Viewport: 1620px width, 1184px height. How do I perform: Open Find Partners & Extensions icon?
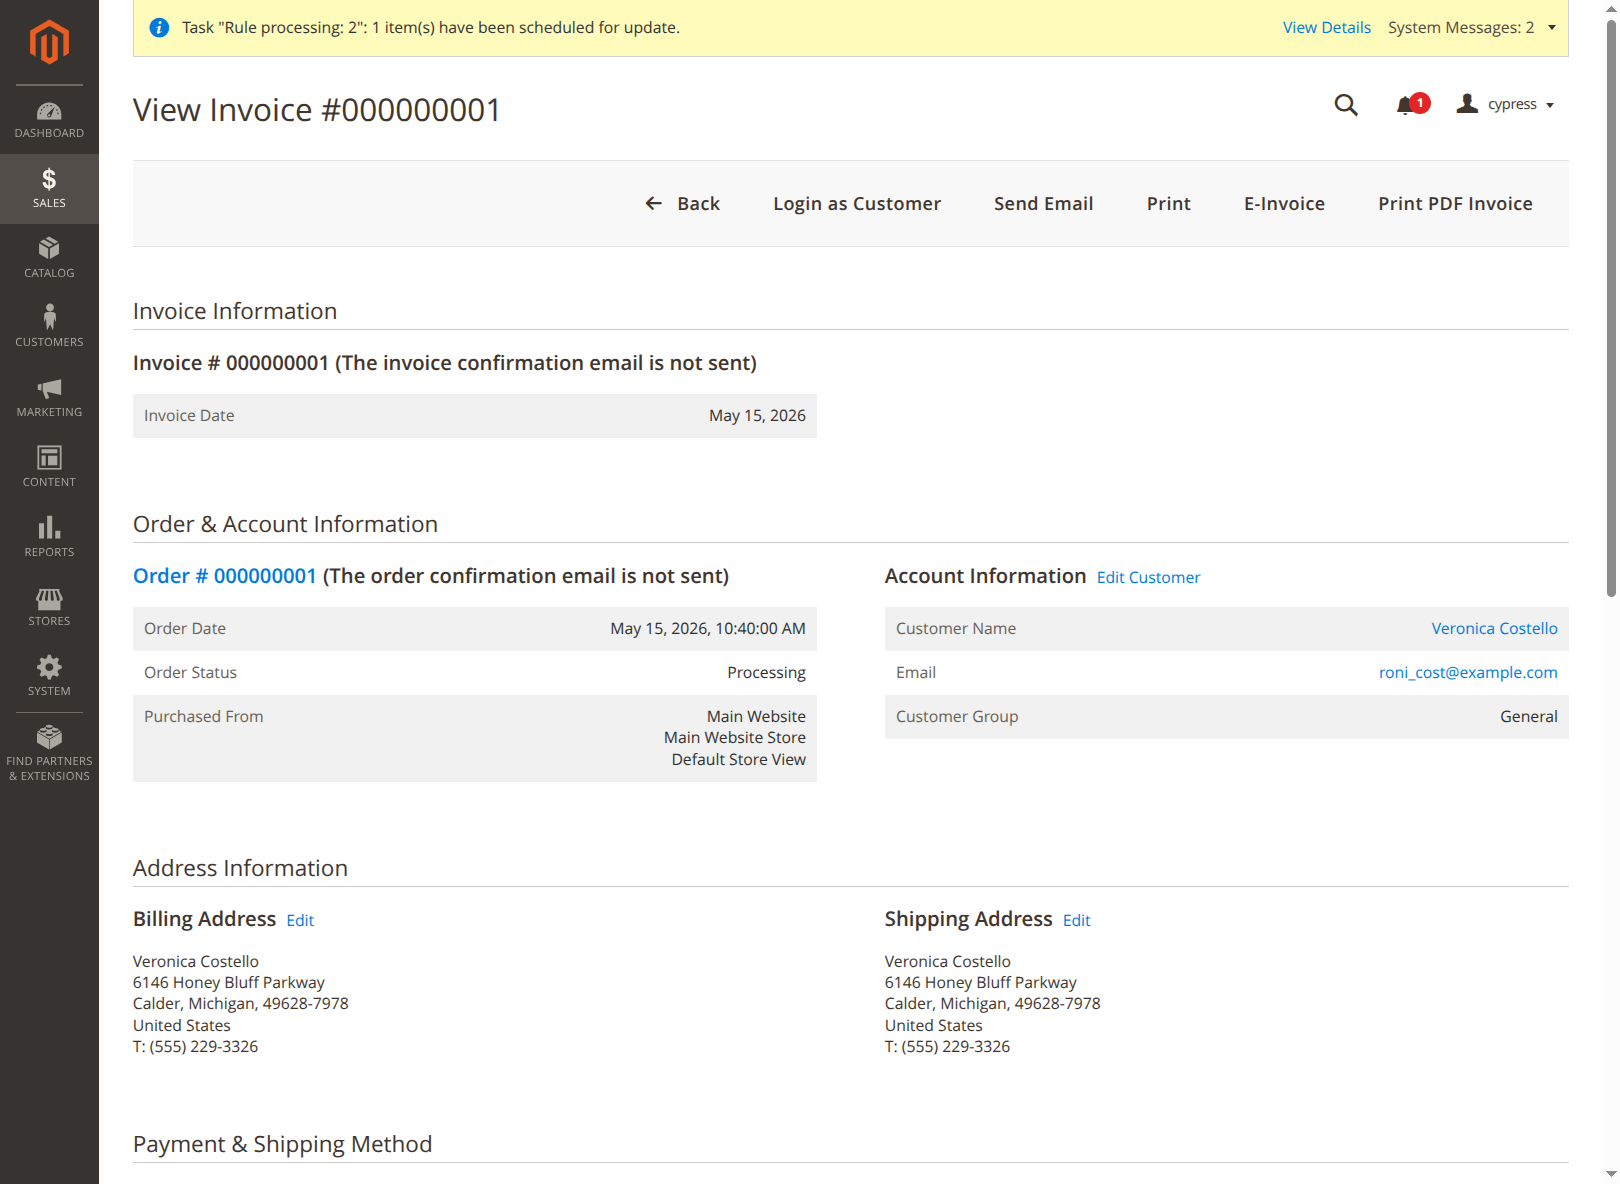(x=49, y=737)
